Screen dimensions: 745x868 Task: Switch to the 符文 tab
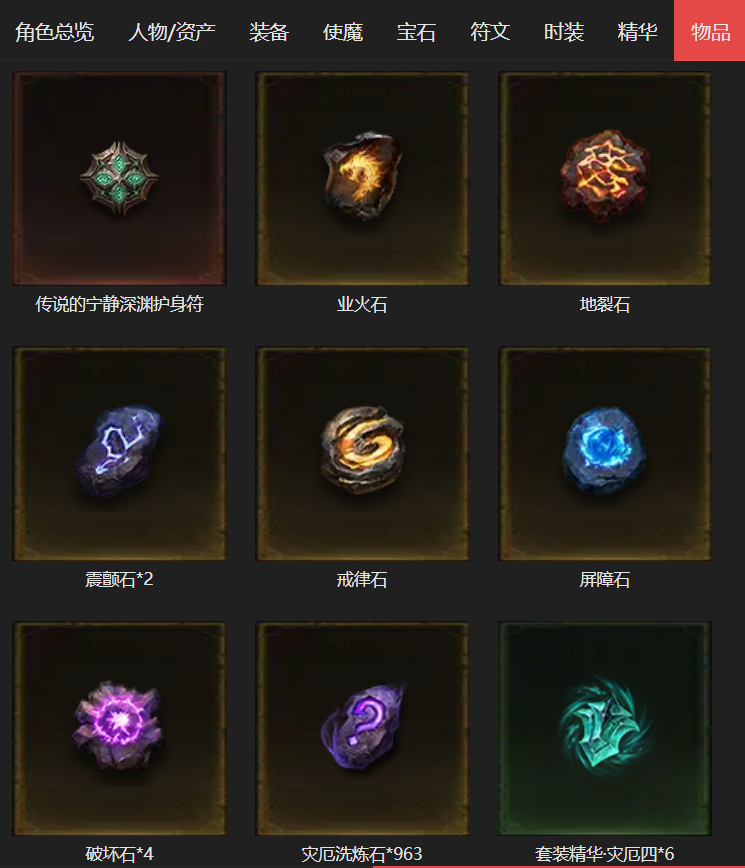[490, 32]
